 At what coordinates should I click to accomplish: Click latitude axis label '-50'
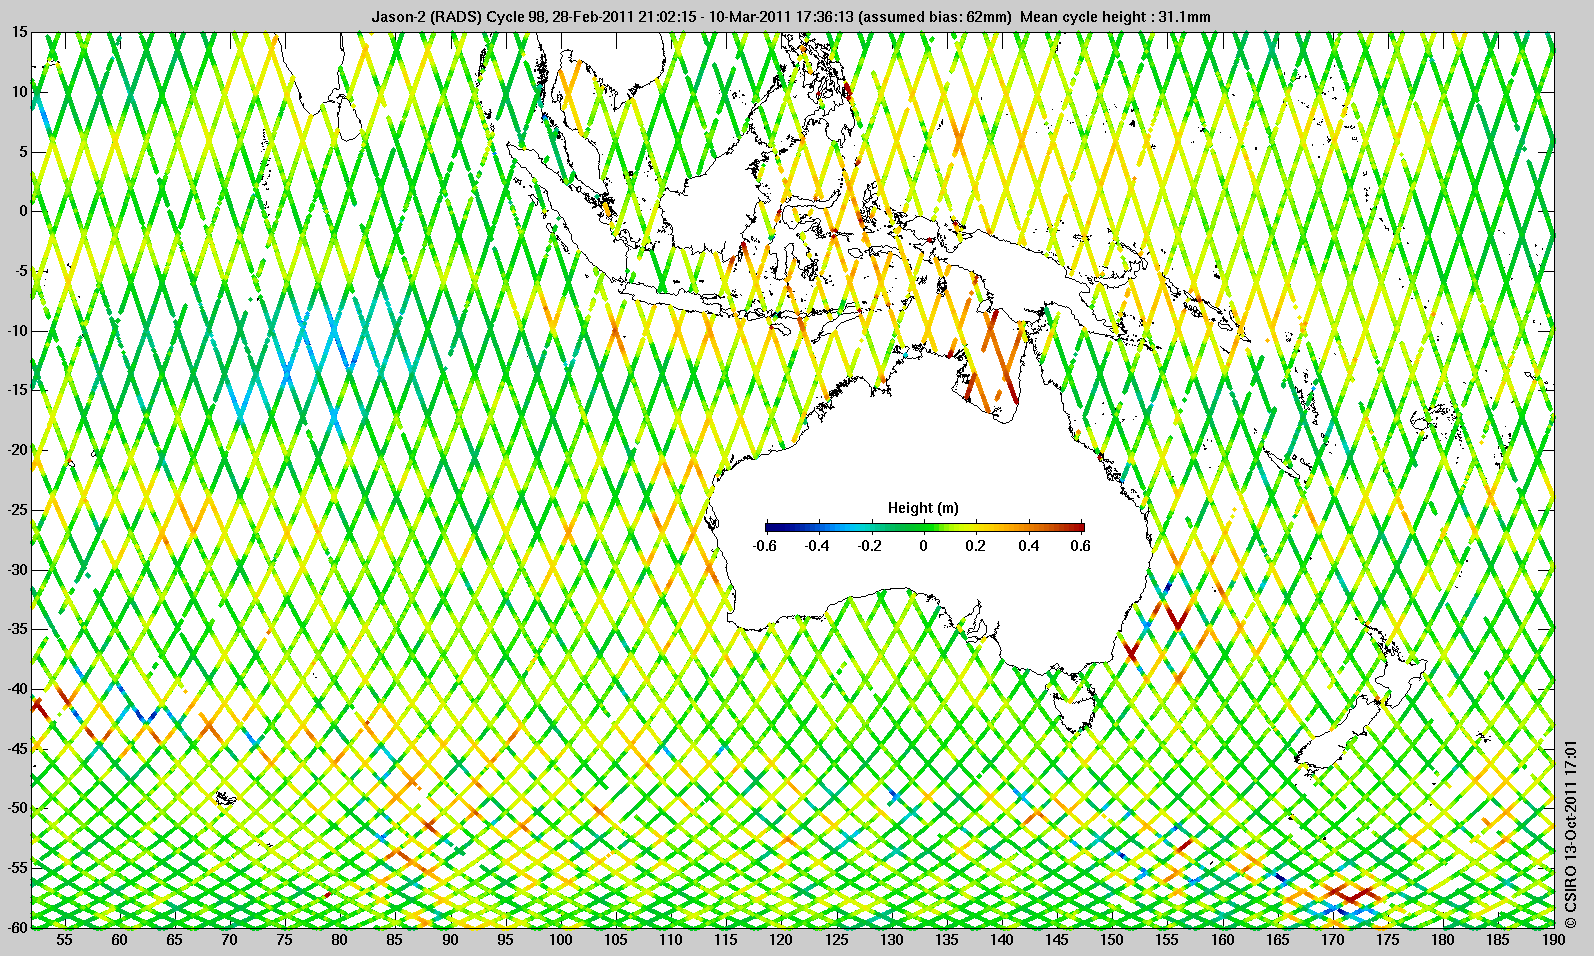pyautogui.click(x=18, y=808)
